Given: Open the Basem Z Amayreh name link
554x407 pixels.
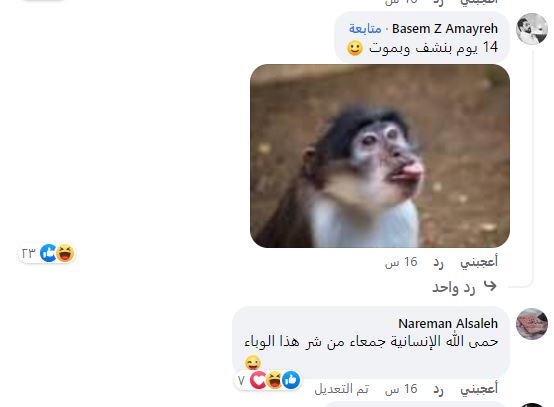Looking at the screenshot, I should pos(445,29).
